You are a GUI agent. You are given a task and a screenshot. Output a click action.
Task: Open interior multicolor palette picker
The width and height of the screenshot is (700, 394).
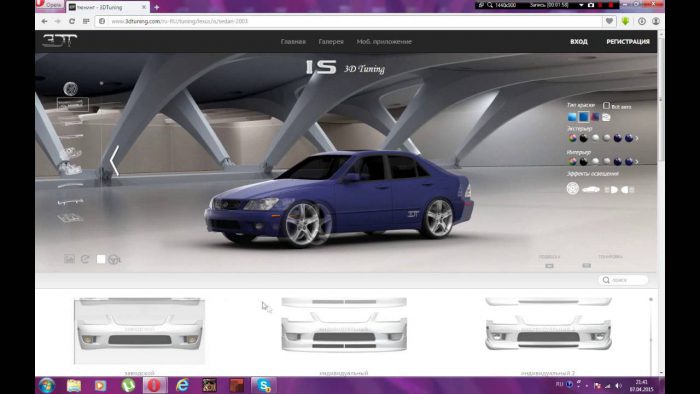[572, 162]
